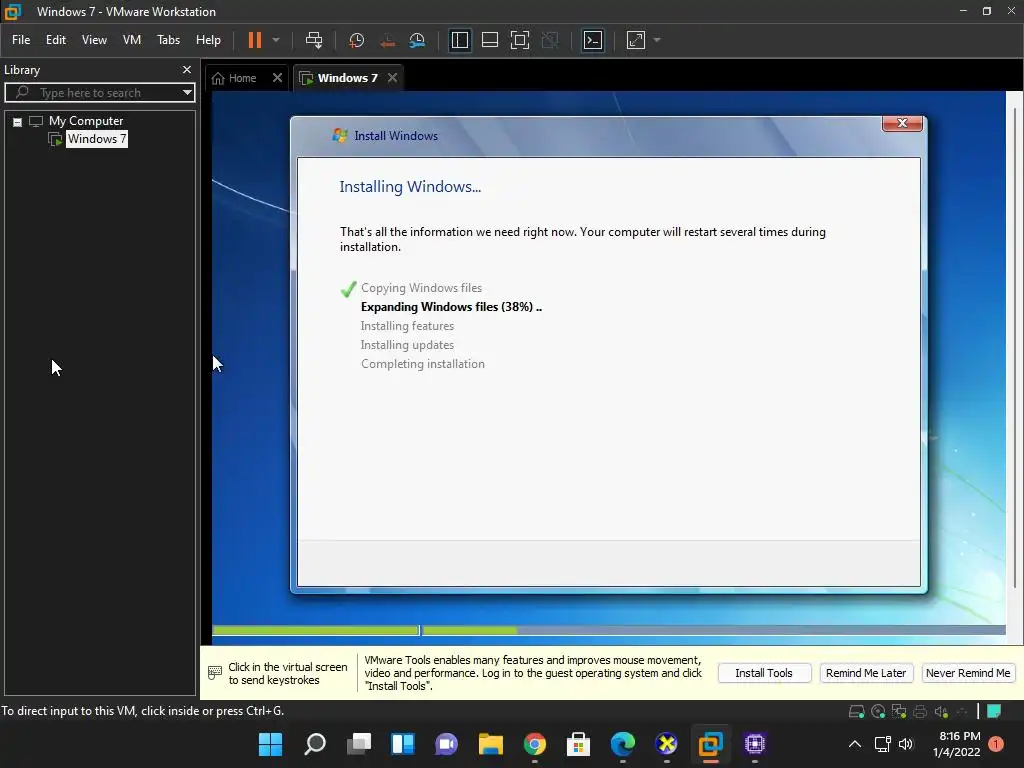Show hidden system tray icons

point(854,744)
